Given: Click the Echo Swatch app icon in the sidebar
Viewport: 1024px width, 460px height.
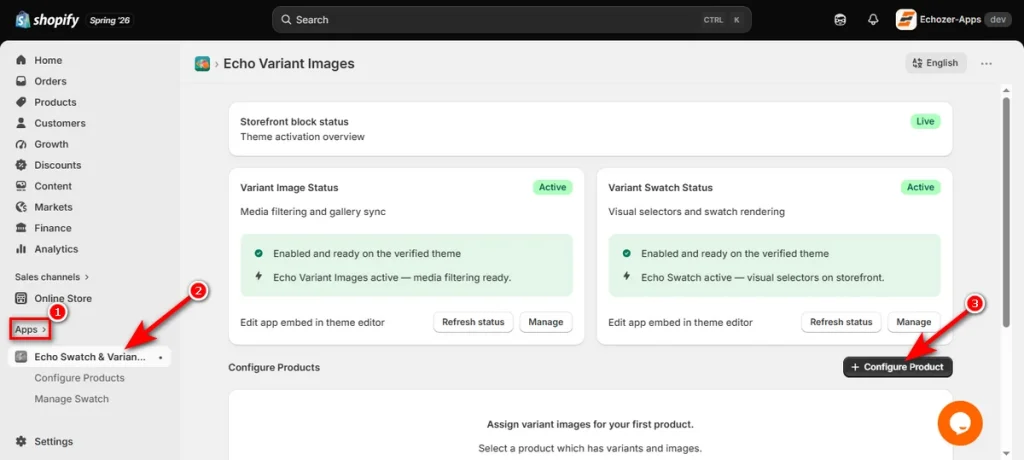Looking at the screenshot, I should [x=21, y=357].
